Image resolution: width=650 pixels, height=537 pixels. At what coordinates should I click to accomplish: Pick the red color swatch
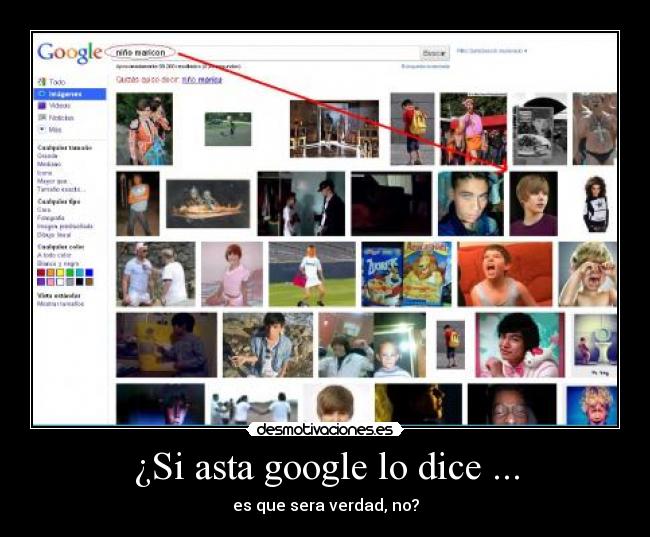point(41,273)
